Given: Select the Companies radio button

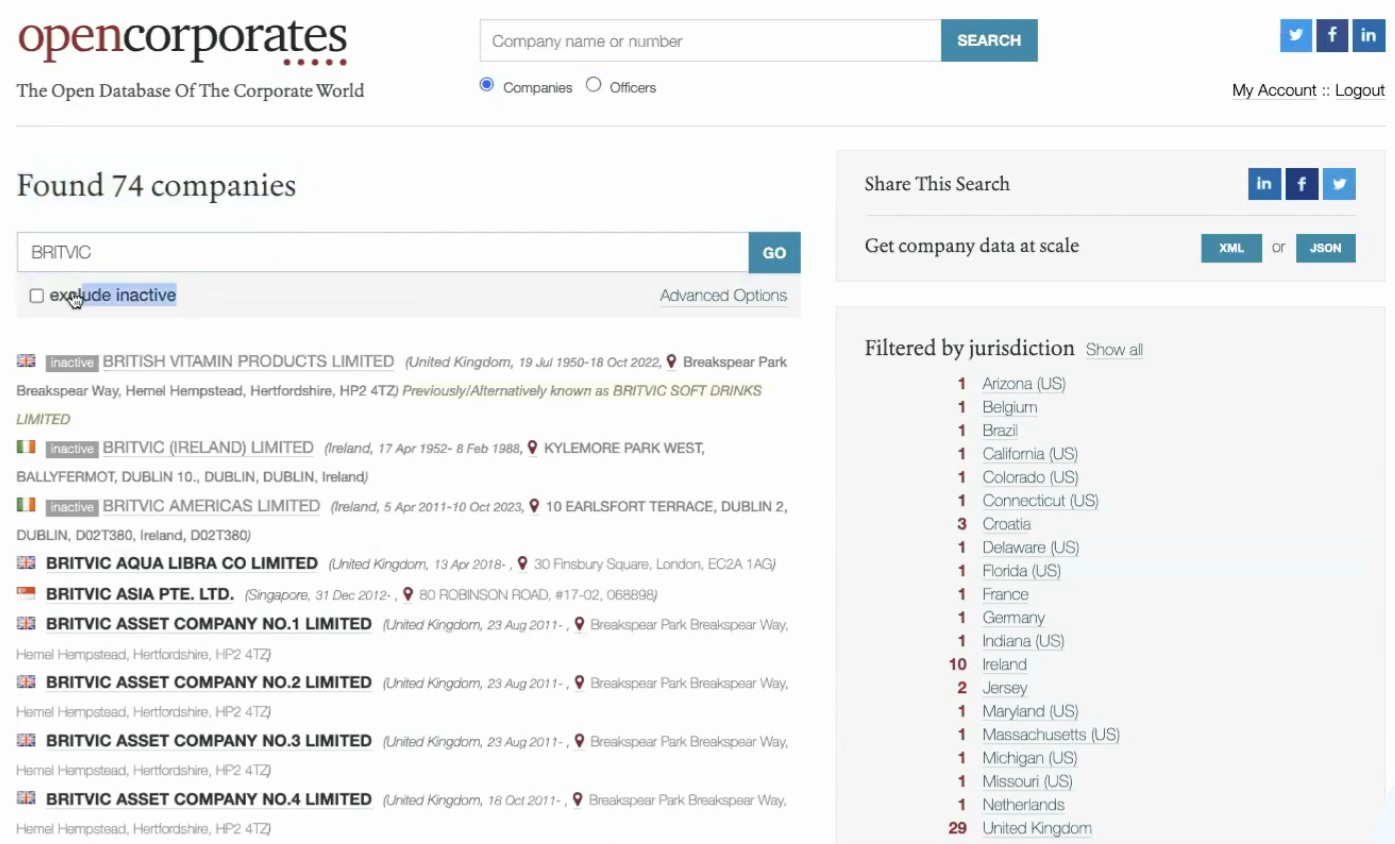Looking at the screenshot, I should click(x=487, y=85).
